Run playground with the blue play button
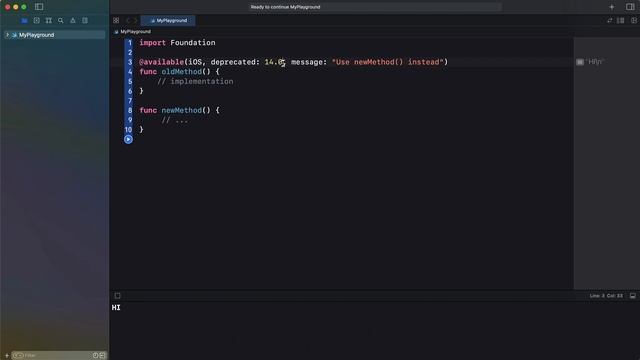This screenshot has height=360, width=640. pyautogui.click(x=128, y=140)
